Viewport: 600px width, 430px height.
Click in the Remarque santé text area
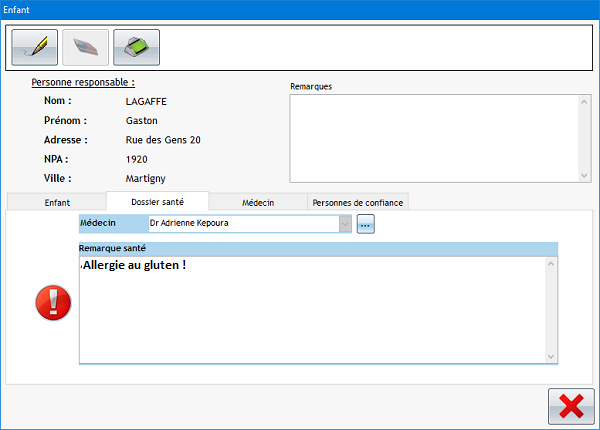coord(310,320)
